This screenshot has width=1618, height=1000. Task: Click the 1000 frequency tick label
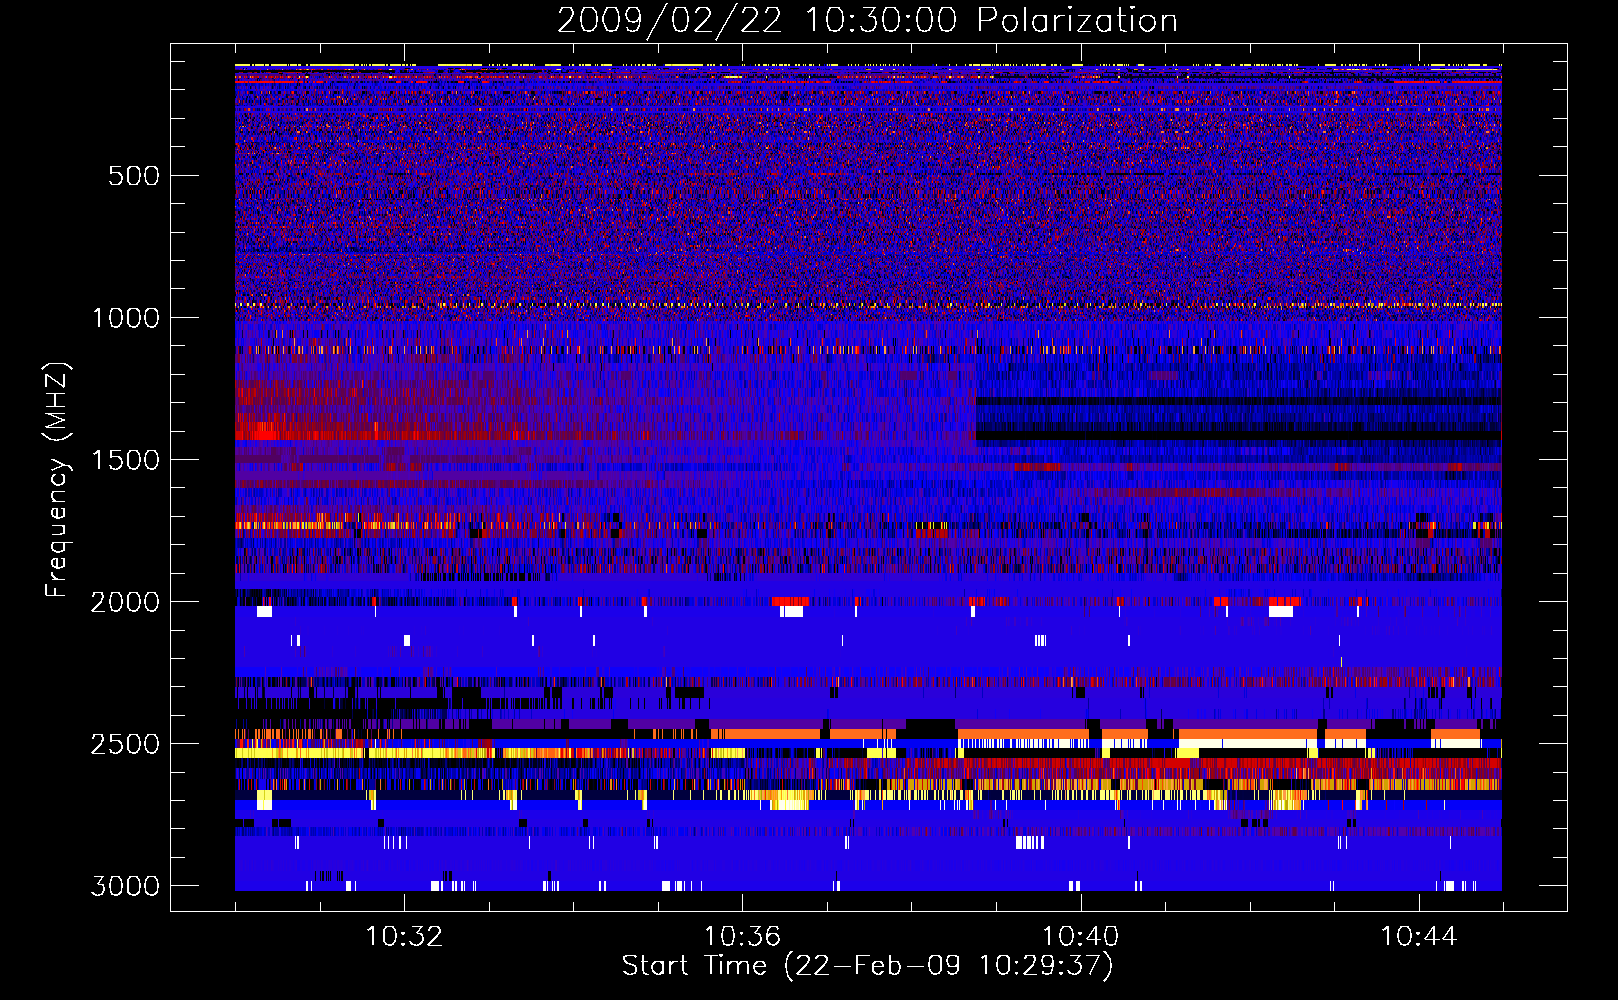pos(125,318)
